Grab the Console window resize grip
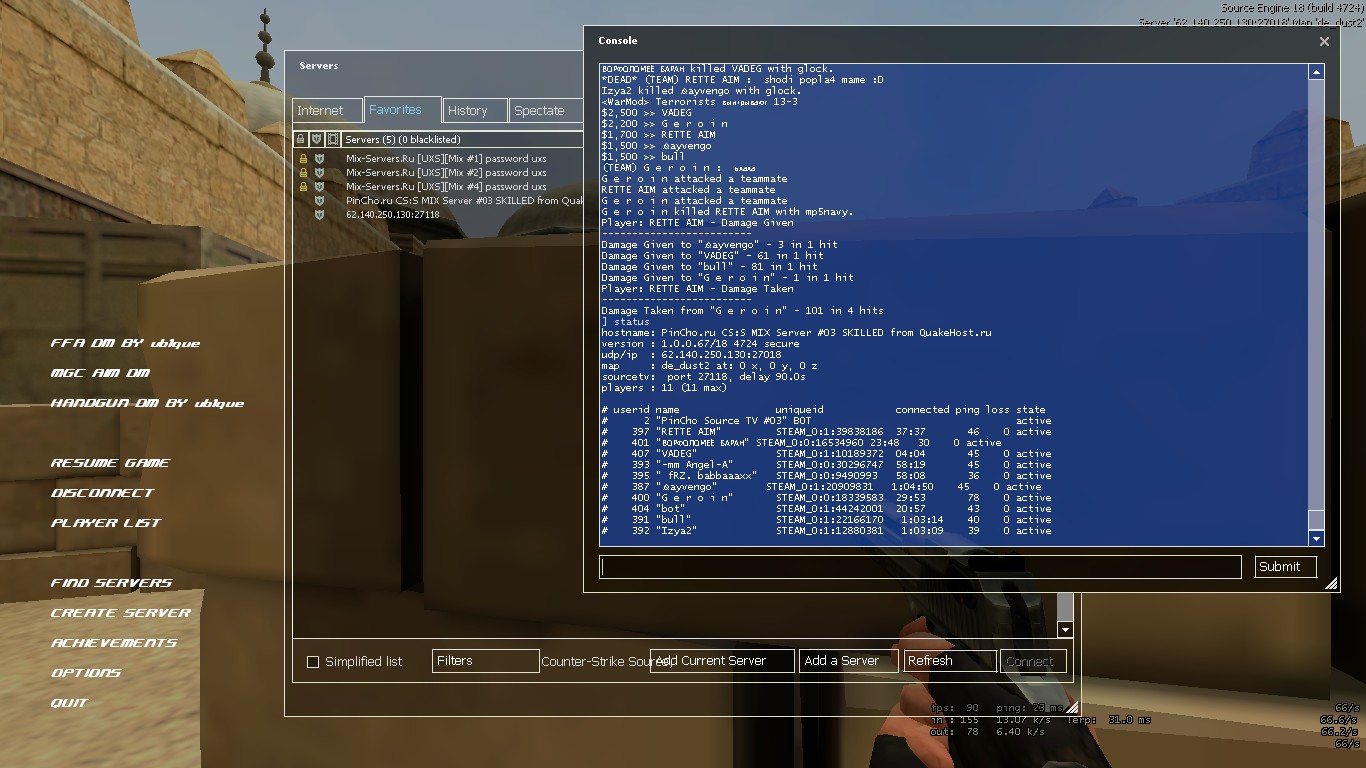 coord(1331,583)
